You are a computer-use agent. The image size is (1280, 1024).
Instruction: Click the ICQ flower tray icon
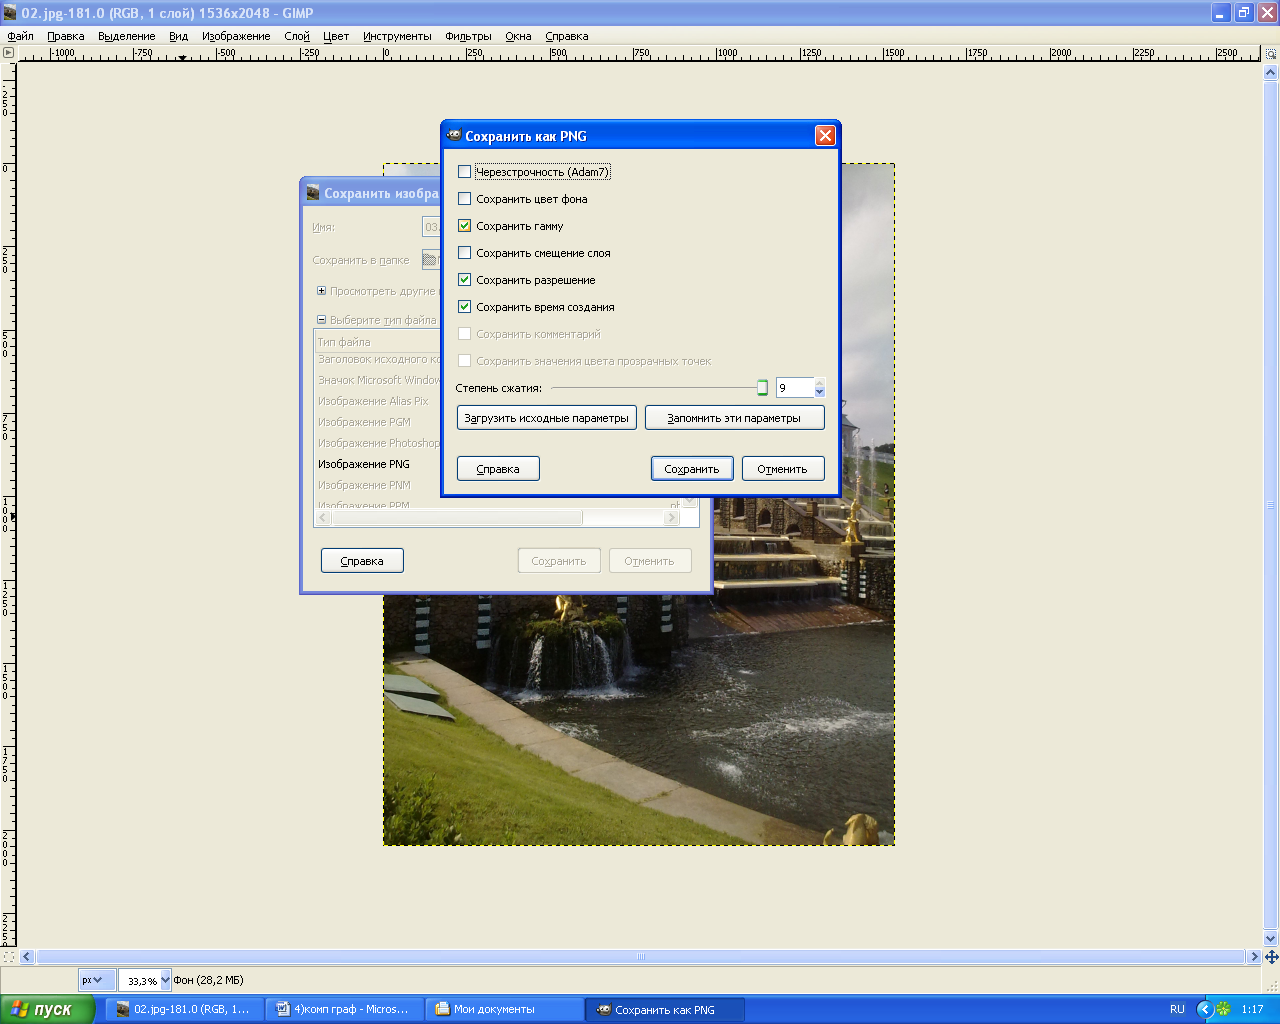click(1223, 1009)
